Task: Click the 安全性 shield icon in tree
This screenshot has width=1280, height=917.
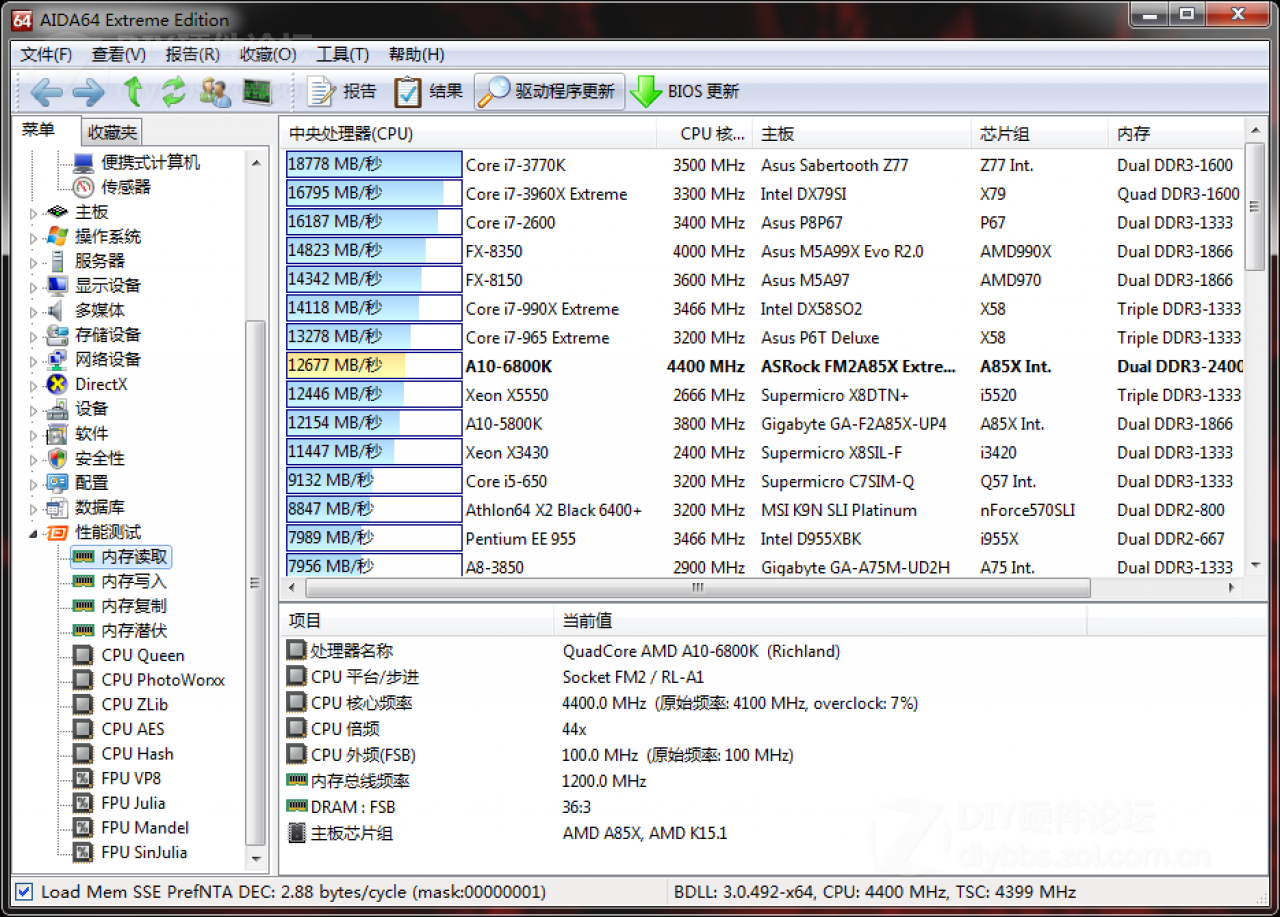Action: 57,458
